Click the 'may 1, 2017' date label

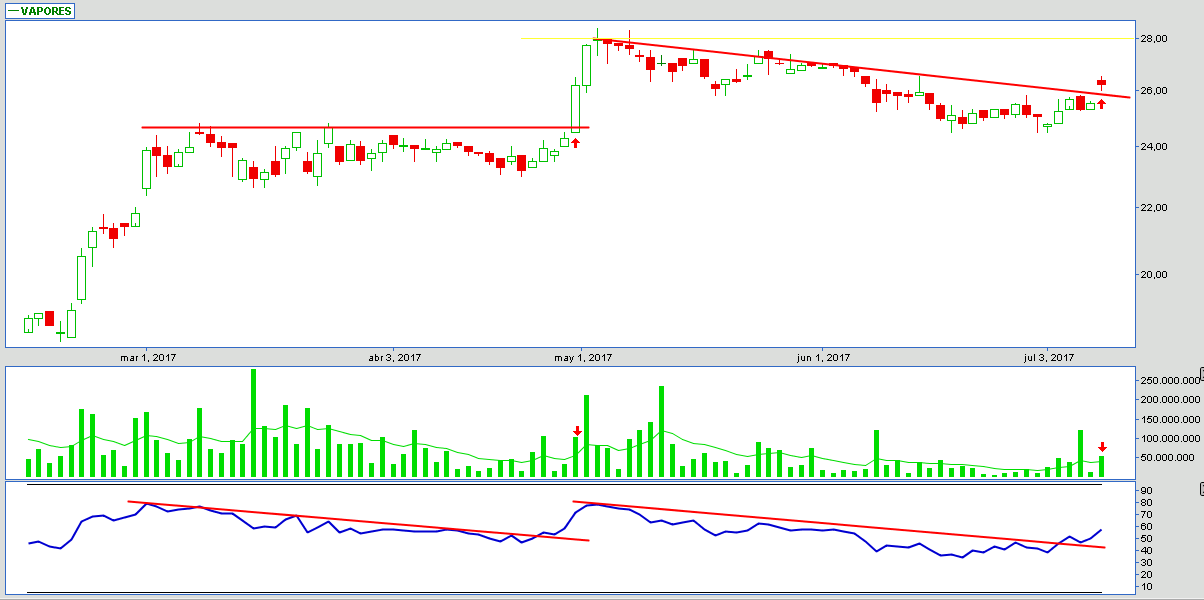tap(582, 357)
